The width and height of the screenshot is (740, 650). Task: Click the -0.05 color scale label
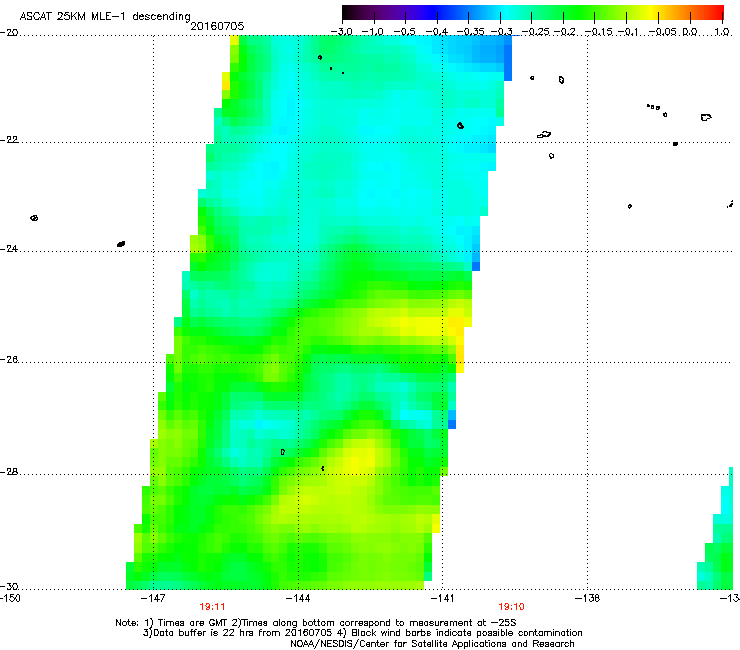coord(663,32)
